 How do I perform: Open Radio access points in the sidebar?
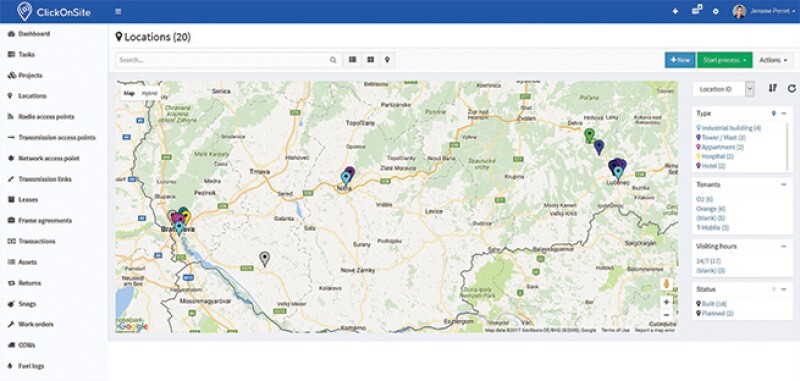pyautogui.click(x=46, y=117)
